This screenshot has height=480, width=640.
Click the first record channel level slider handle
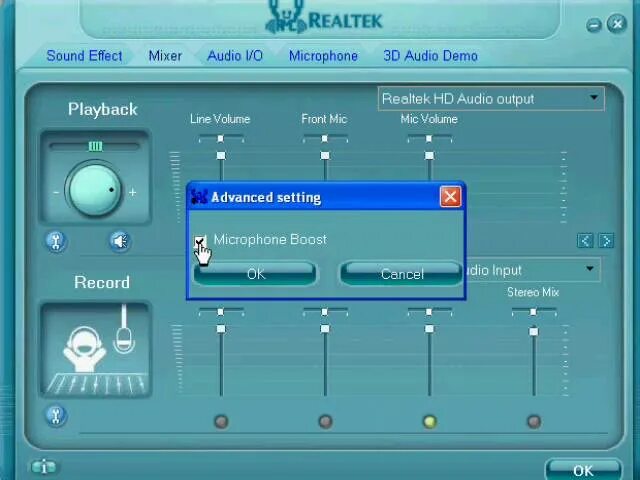(221, 329)
